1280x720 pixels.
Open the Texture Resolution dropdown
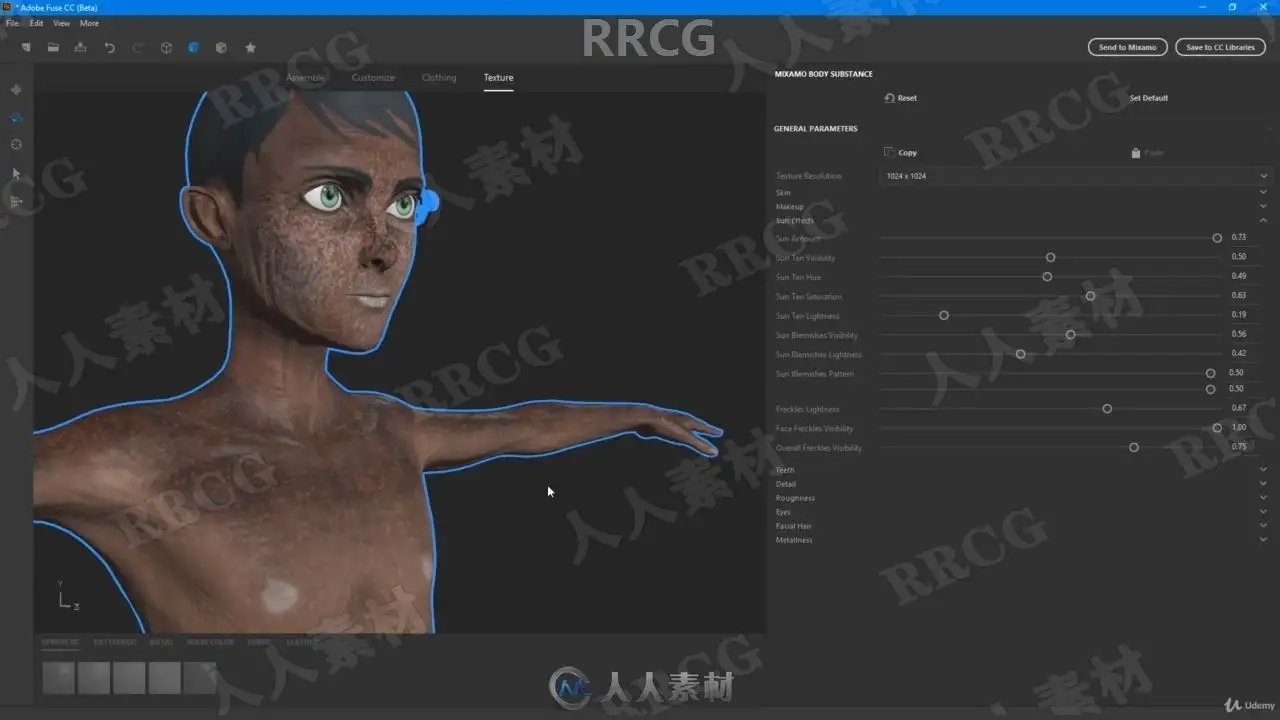point(1075,176)
